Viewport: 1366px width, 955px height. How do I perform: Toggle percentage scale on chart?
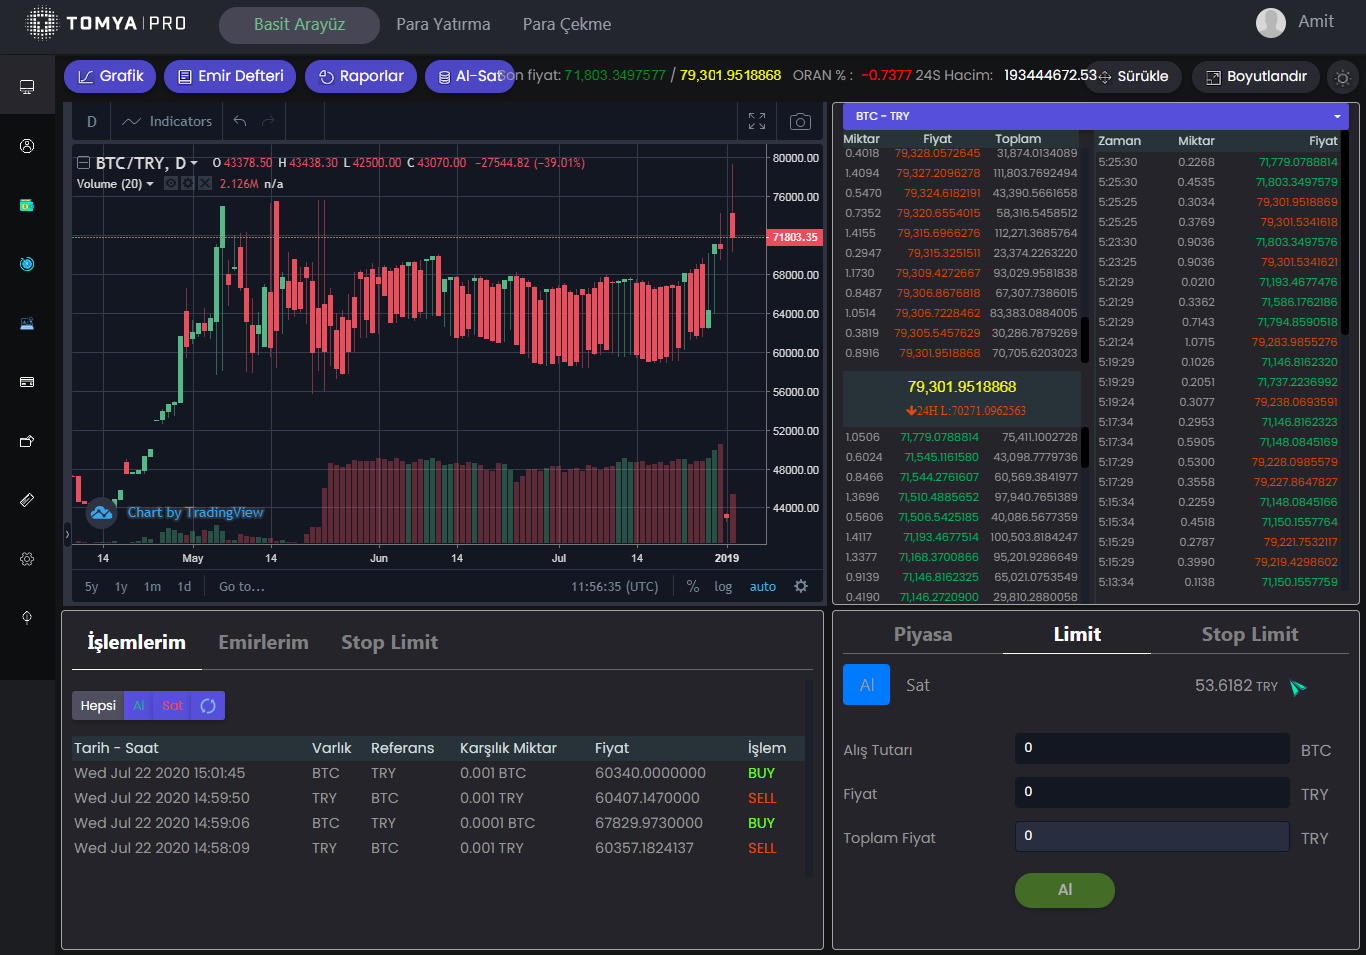click(693, 587)
